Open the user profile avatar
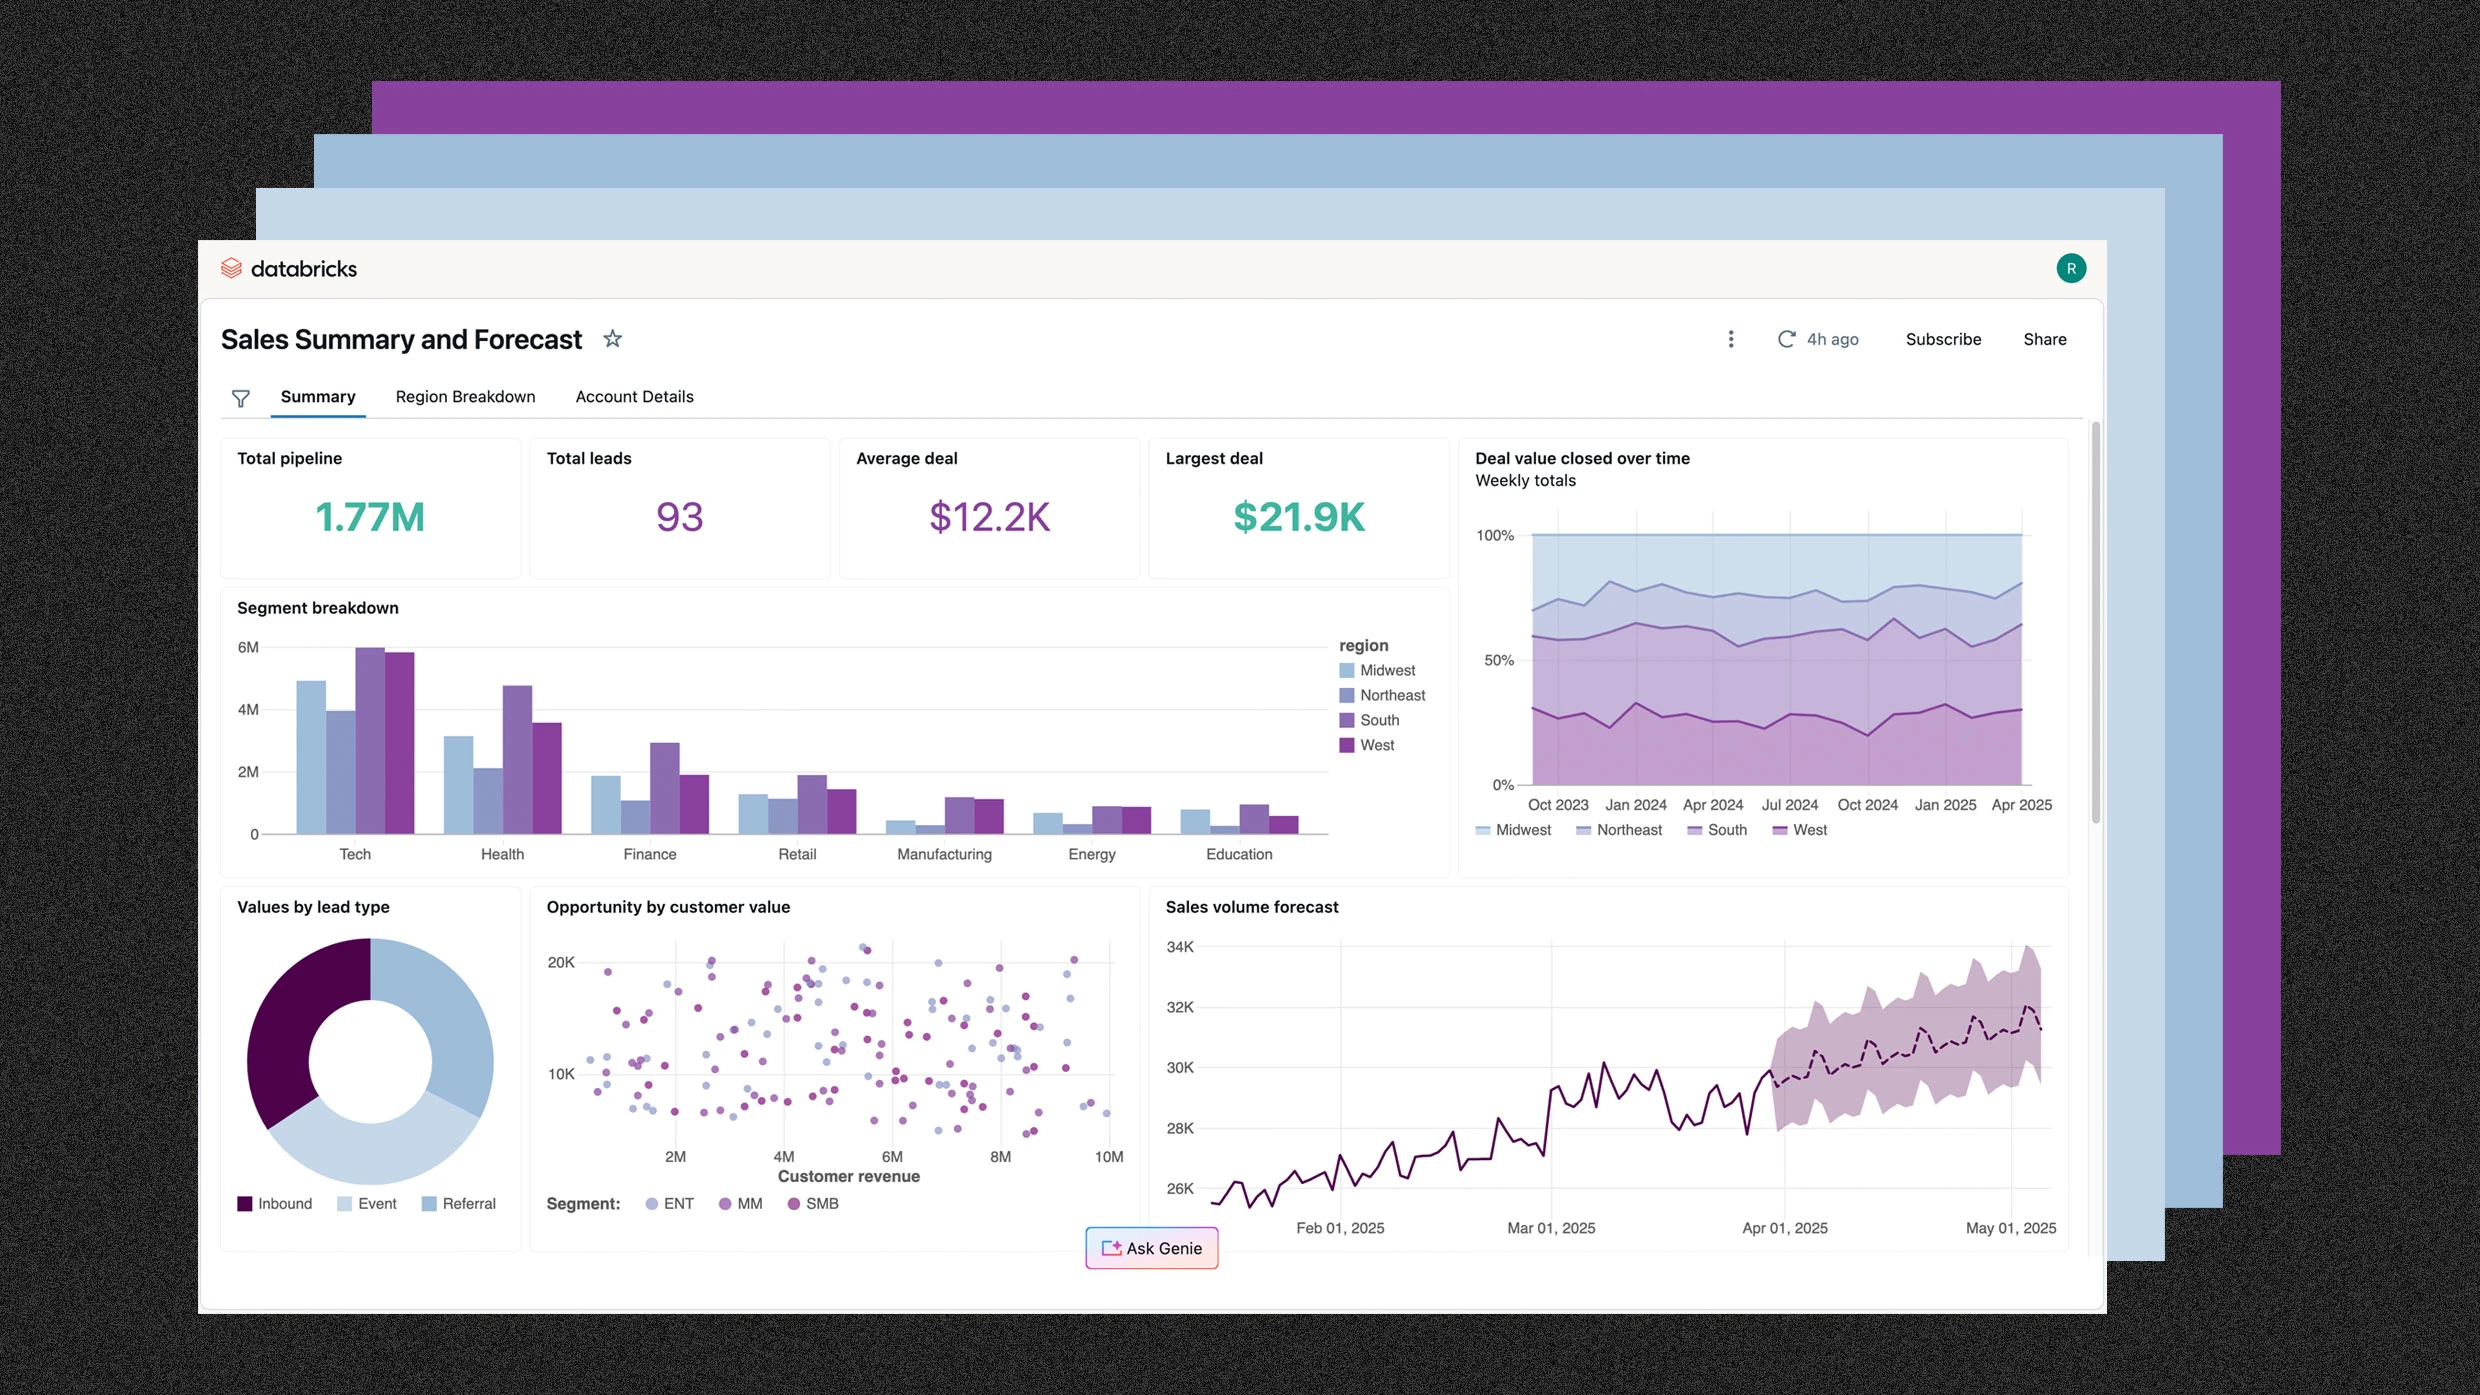 2071,268
